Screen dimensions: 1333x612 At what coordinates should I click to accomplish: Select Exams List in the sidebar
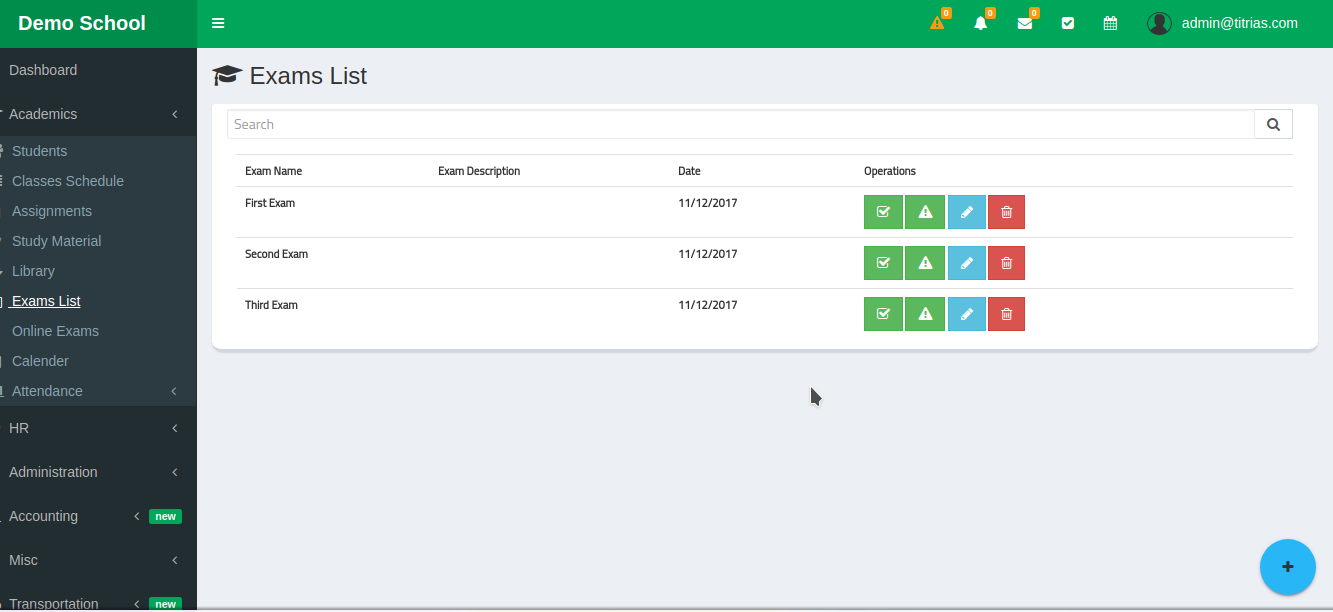(46, 301)
